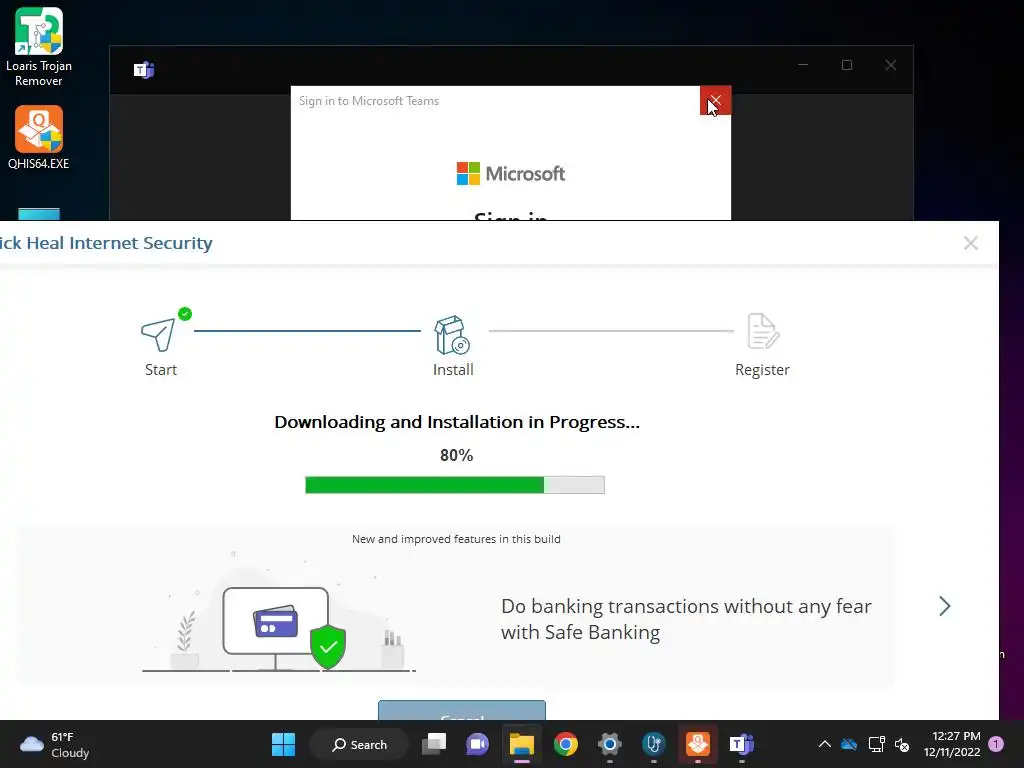This screenshot has height=768, width=1024.
Task: Close the Quick Heal installer window
Action: (970, 243)
